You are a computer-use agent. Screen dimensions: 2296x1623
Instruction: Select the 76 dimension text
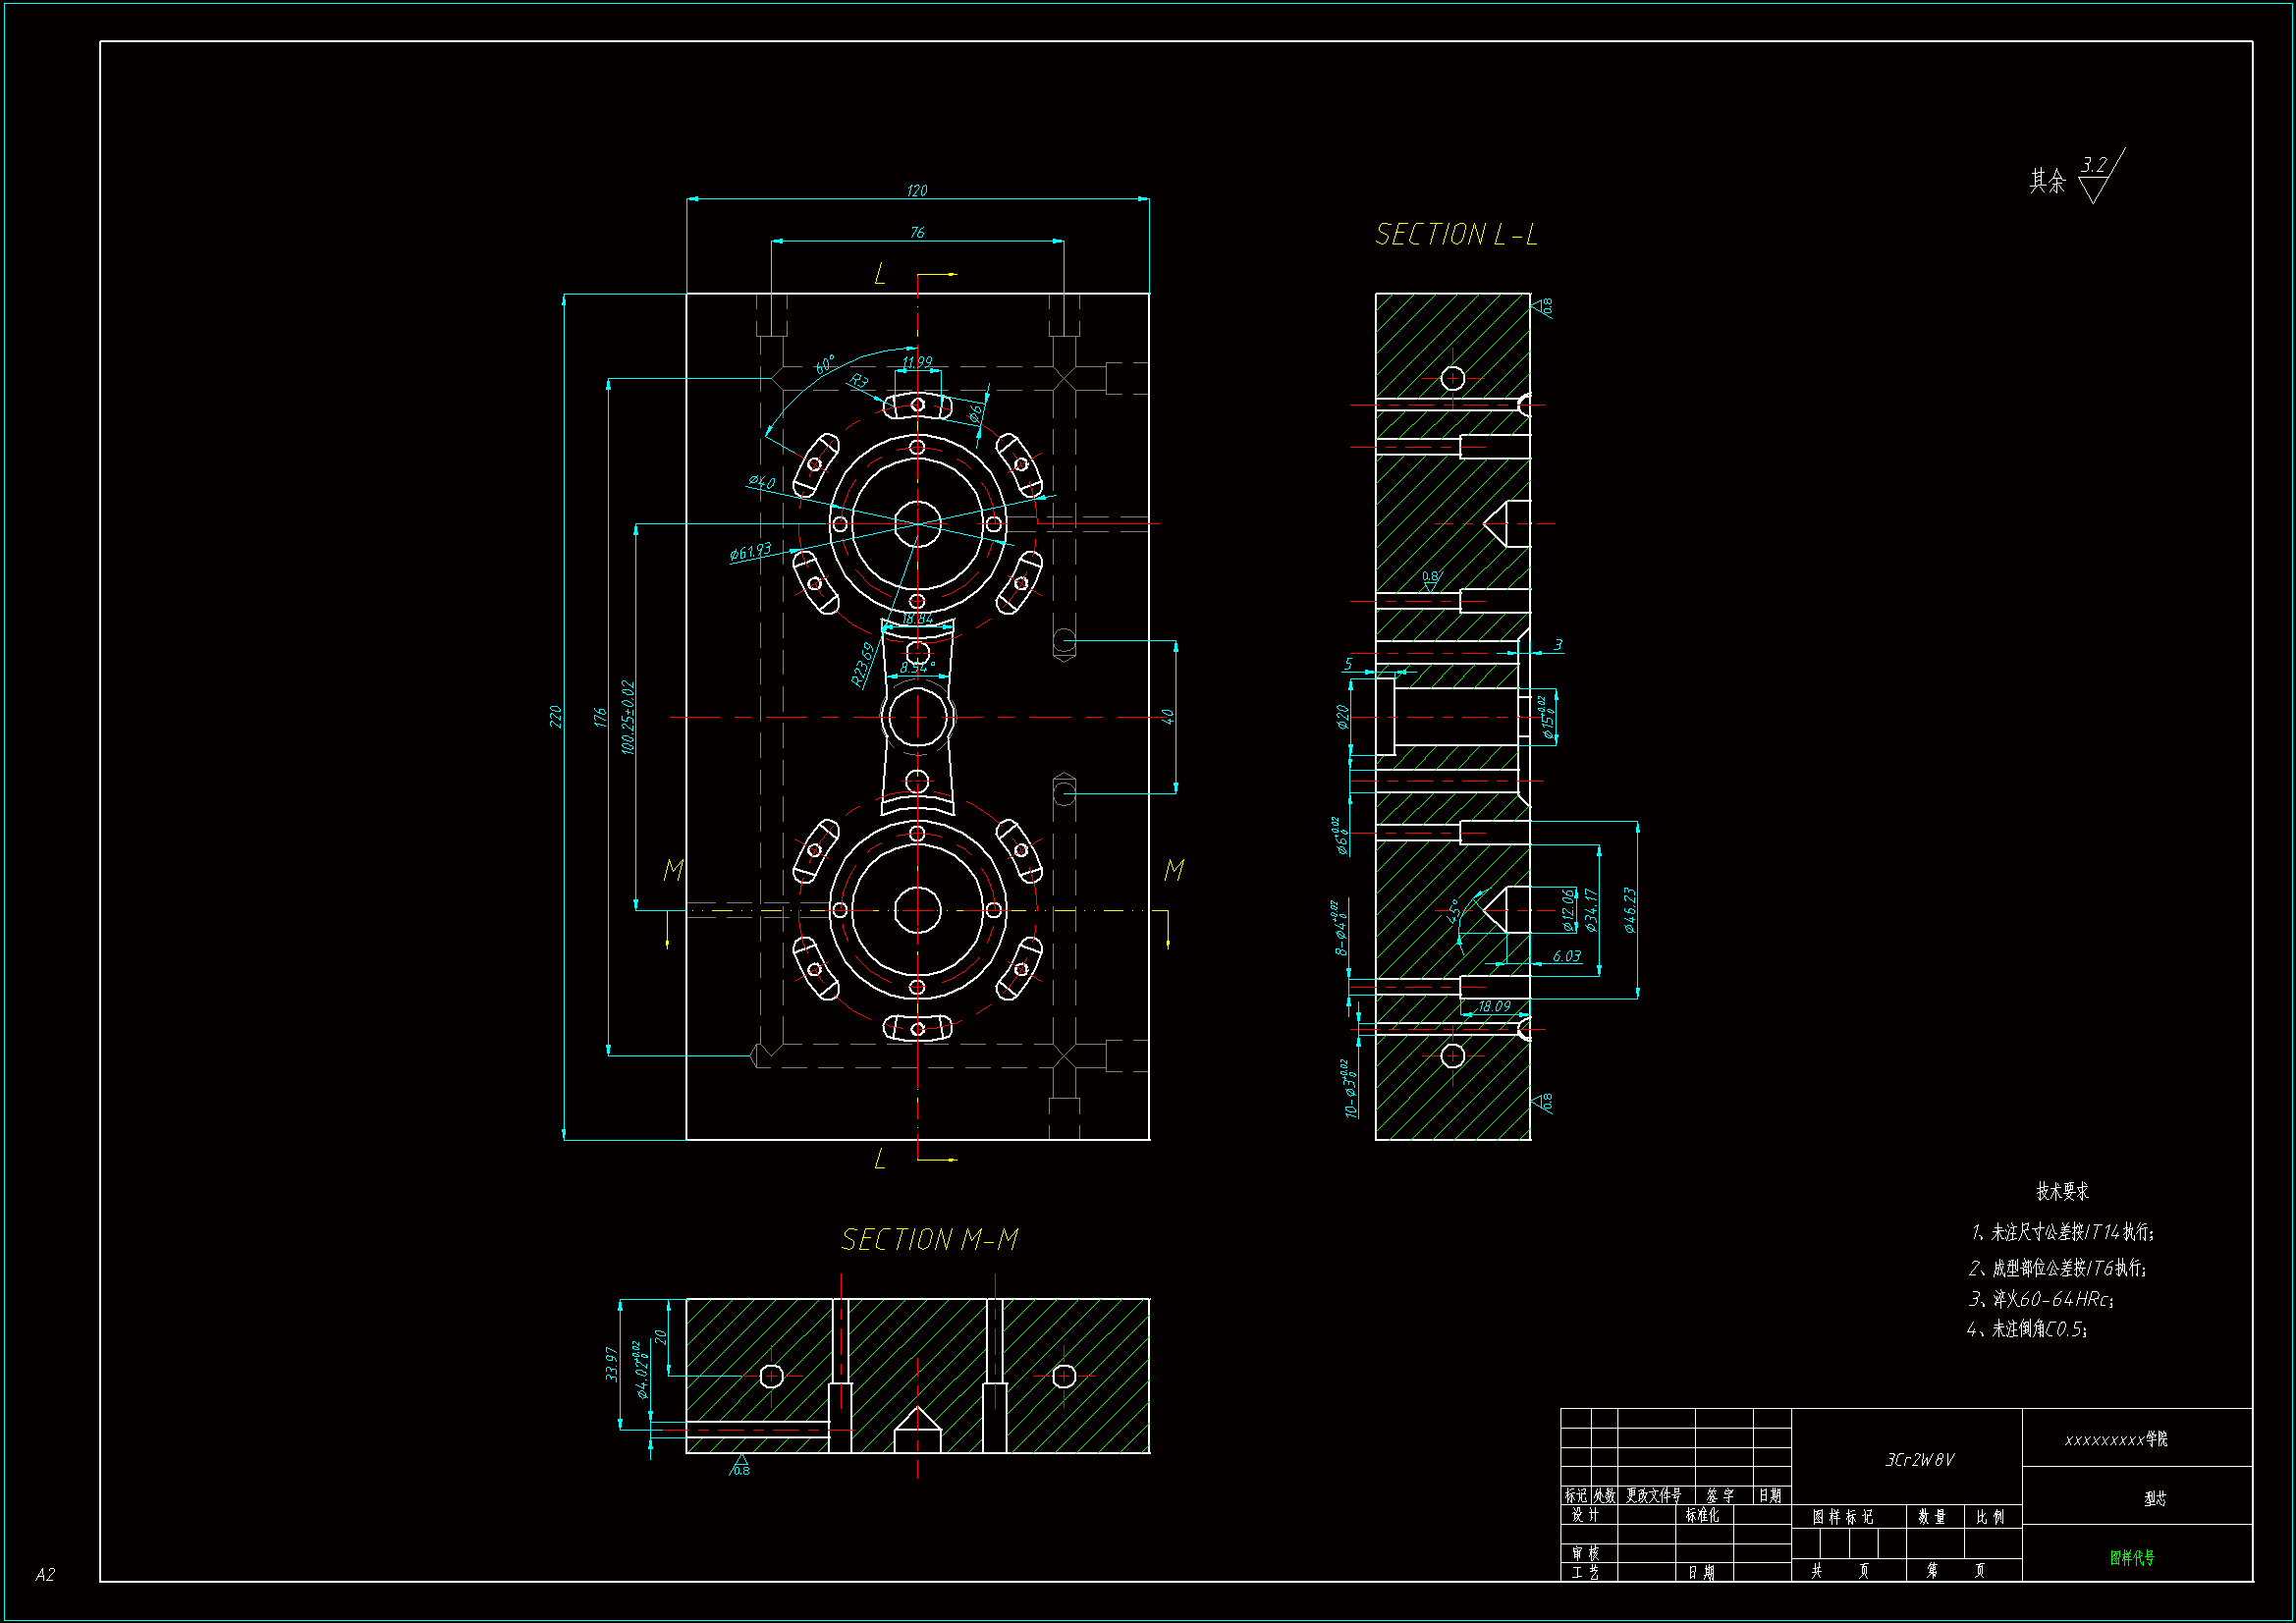(x=917, y=233)
